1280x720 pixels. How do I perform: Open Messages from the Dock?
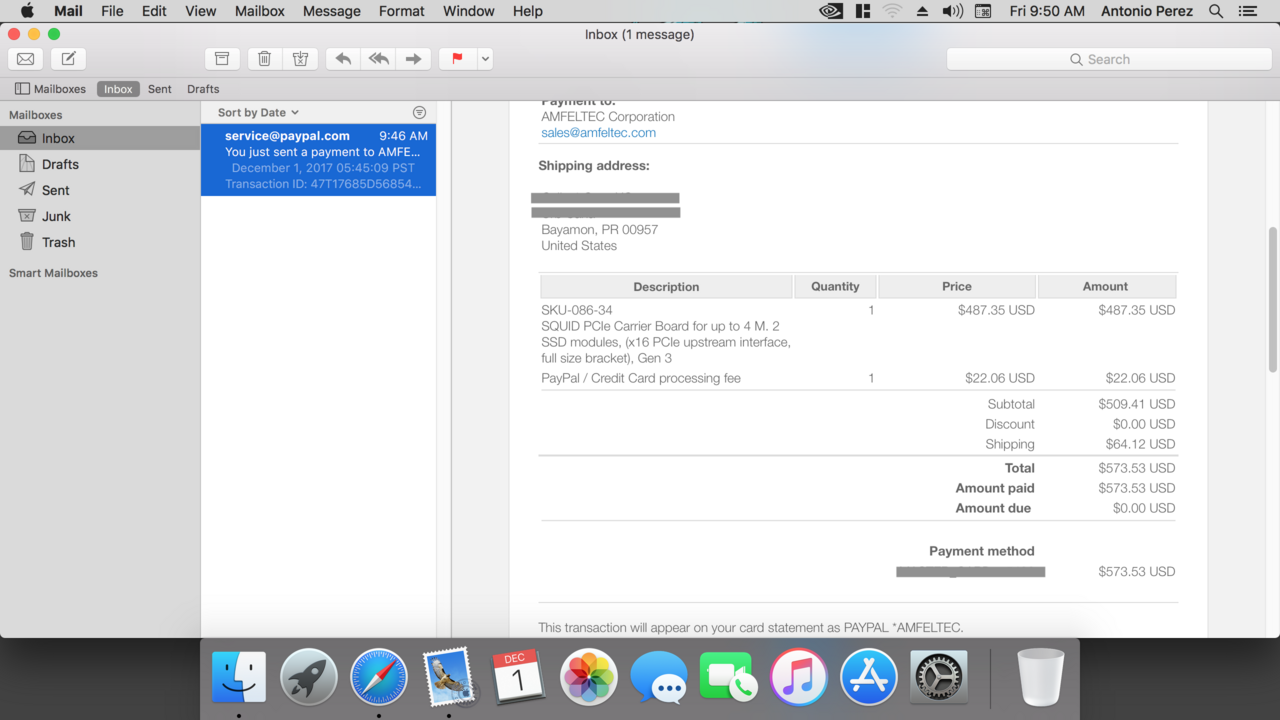[659, 677]
